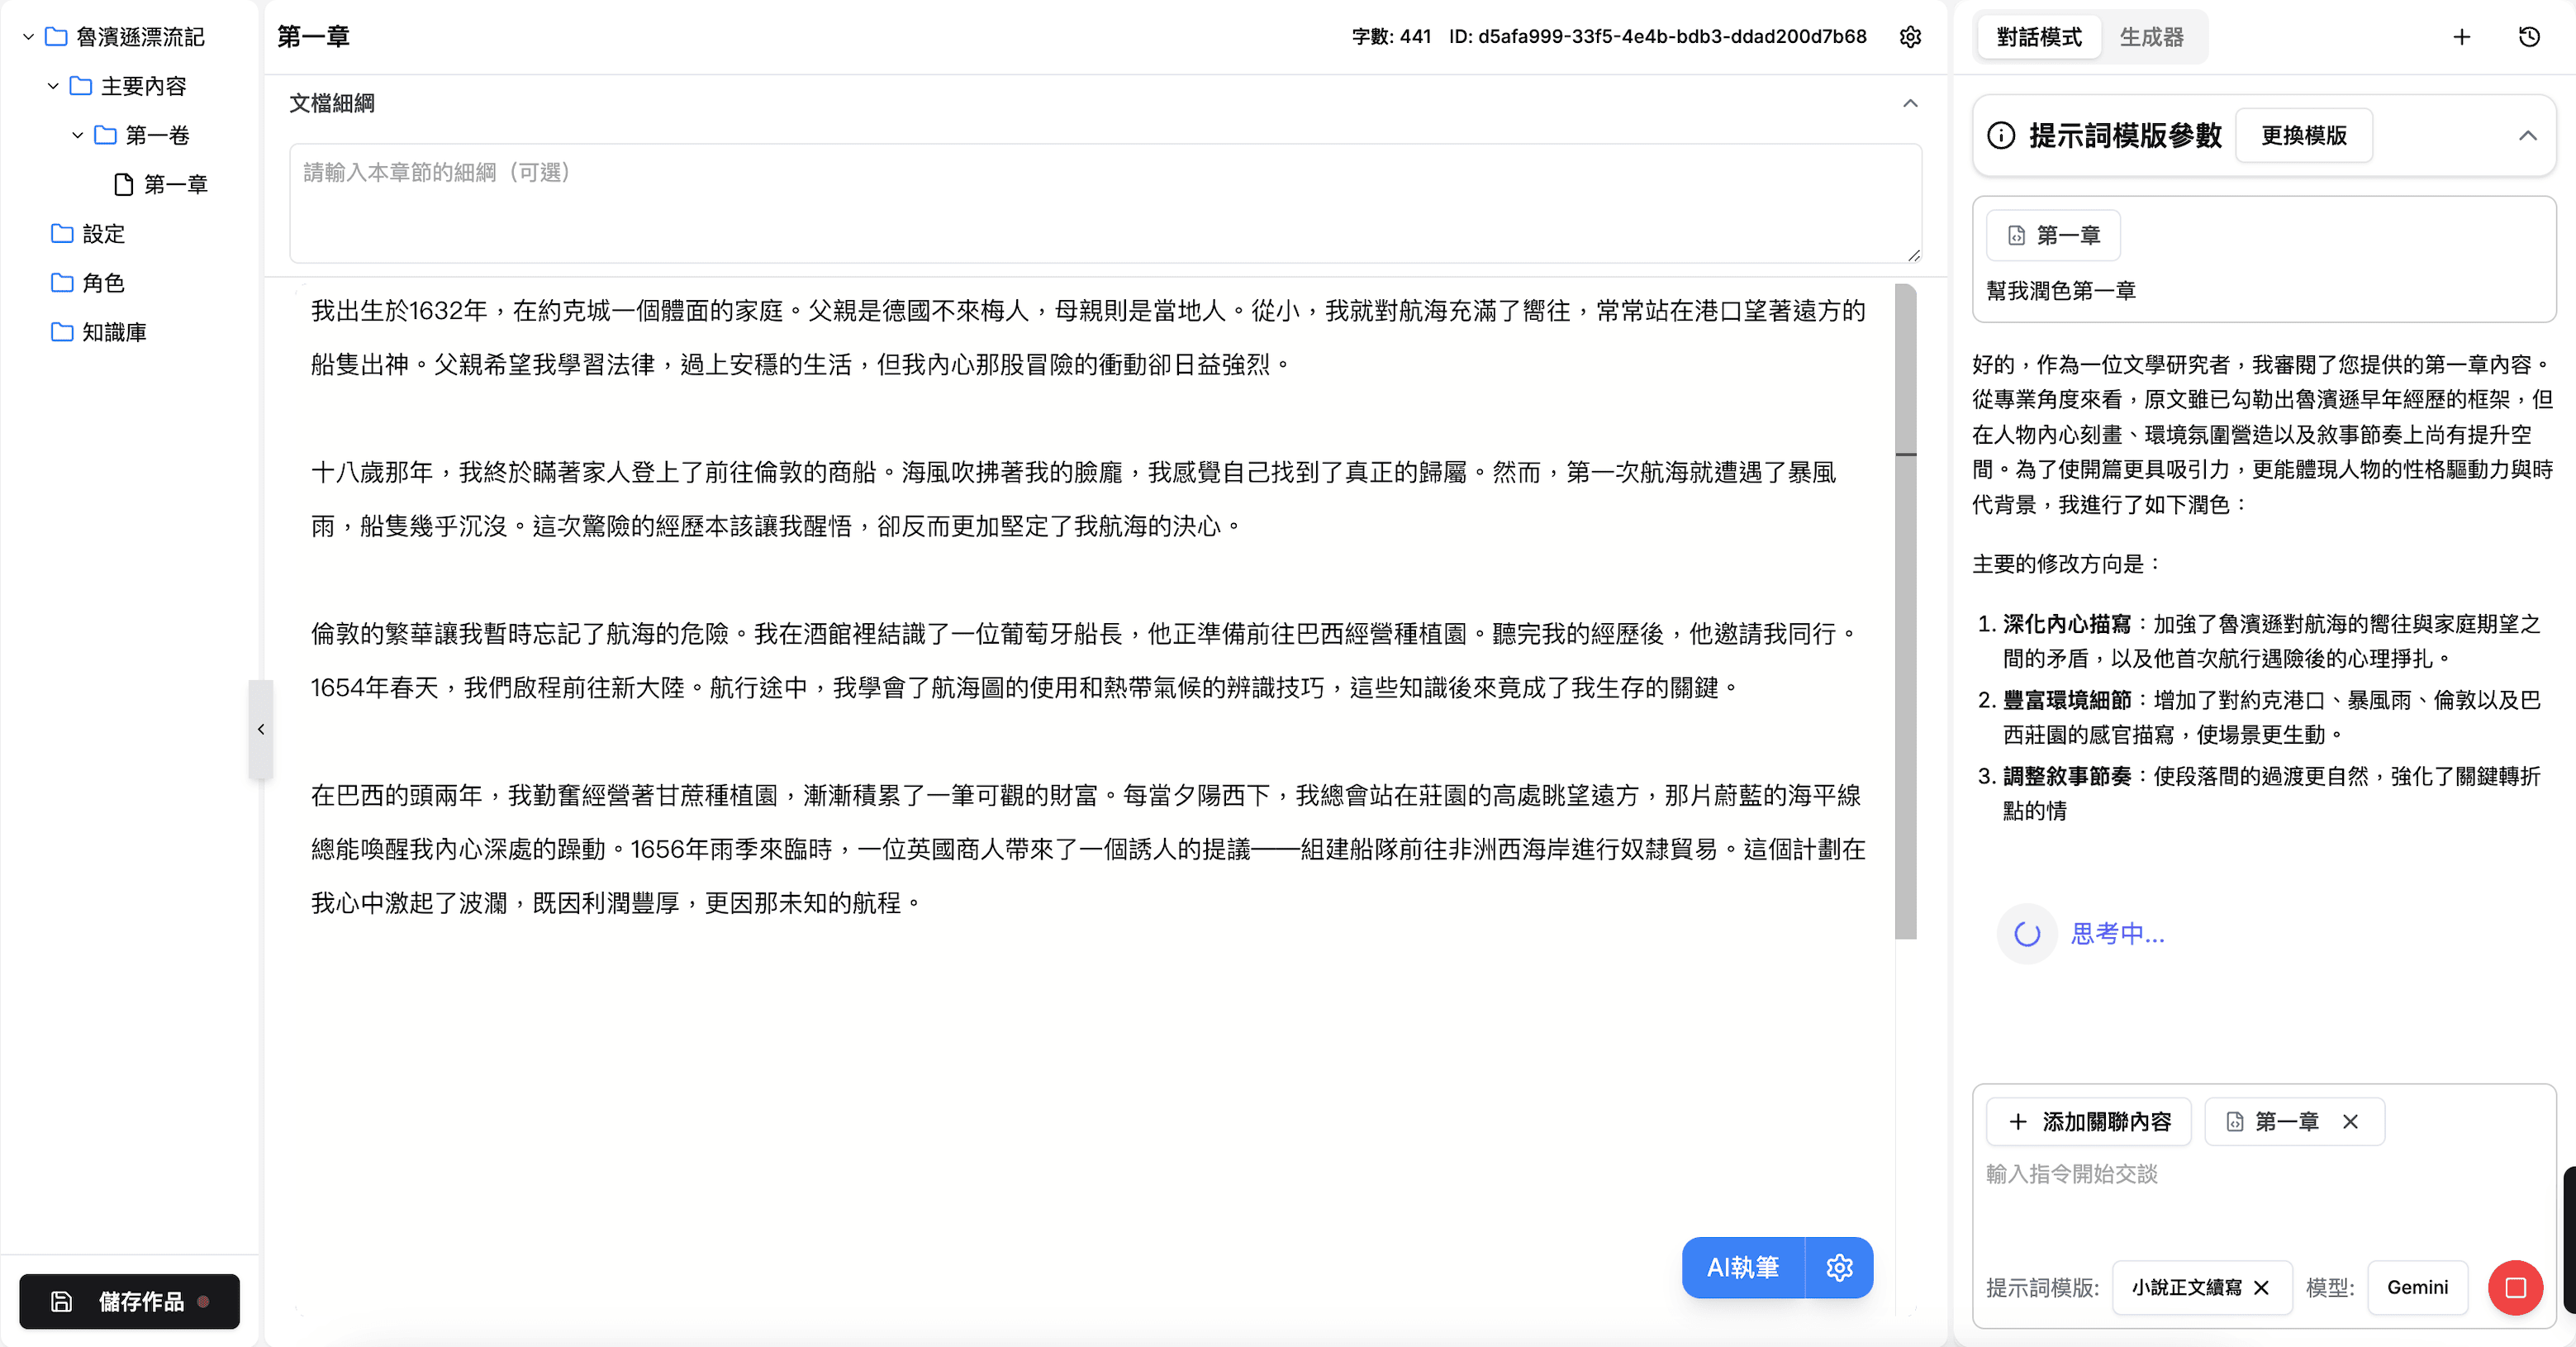Collapse left sidebar using the arrow handle
Screen dimensions: 2576x1347
tap(261, 729)
